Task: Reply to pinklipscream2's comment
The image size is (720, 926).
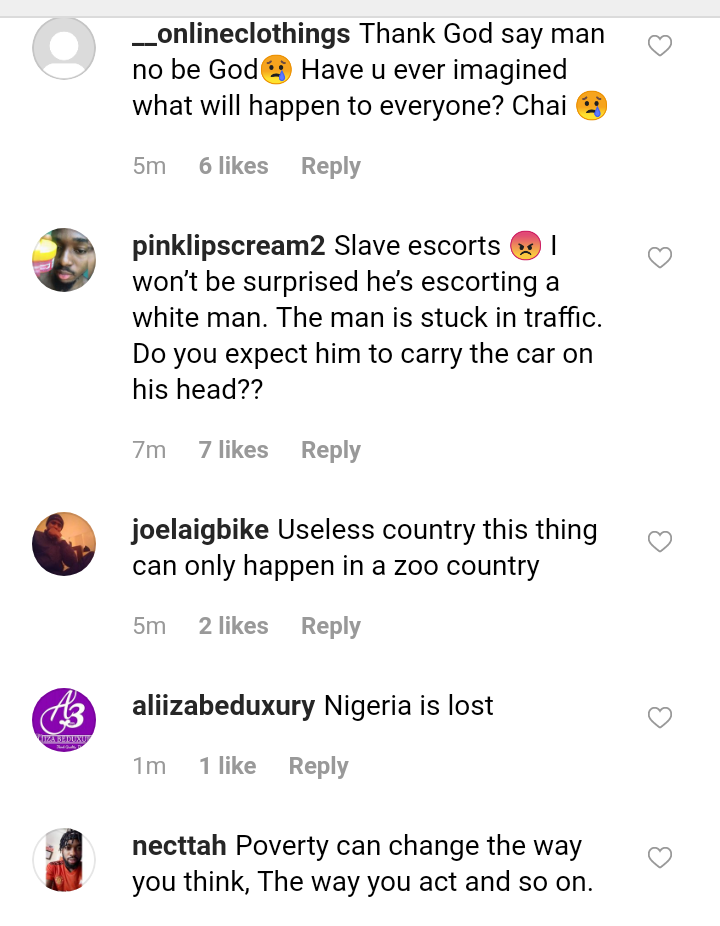Action: [330, 450]
